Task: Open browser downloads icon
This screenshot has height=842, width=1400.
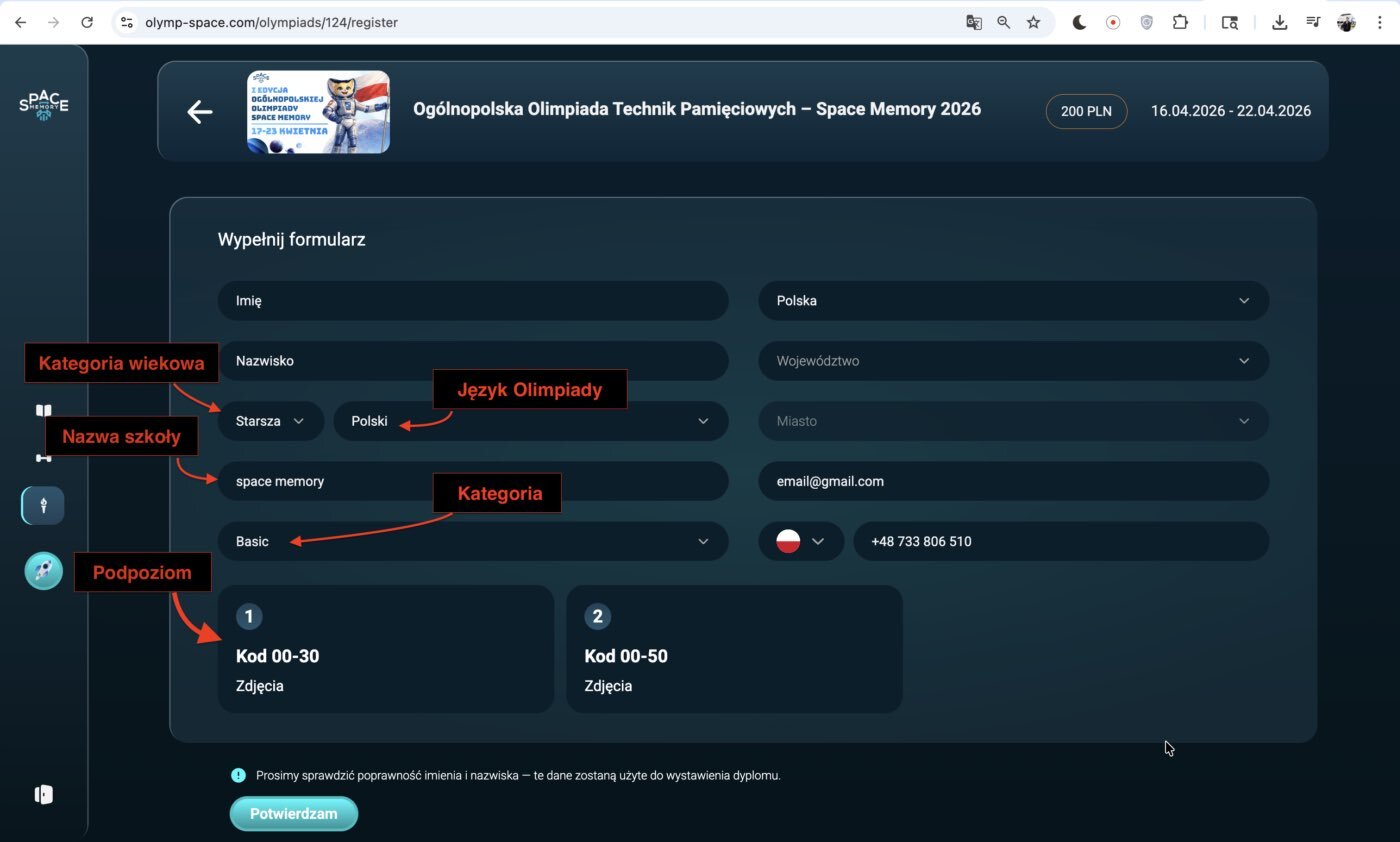Action: [1279, 22]
